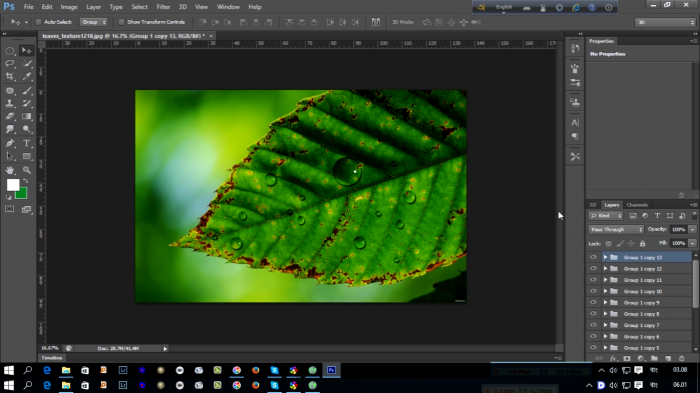Open the Fill slider arrow
This screenshot has width=700, height=393.
click(x=692, y=243)
